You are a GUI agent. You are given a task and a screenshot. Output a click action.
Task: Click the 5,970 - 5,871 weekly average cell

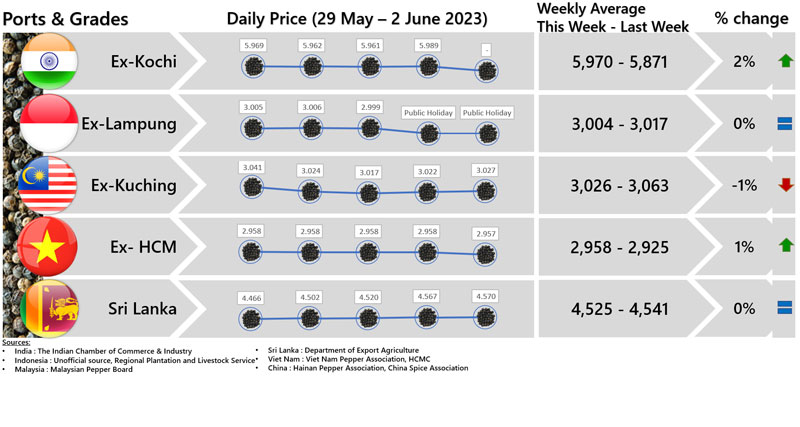coord(615,62)
